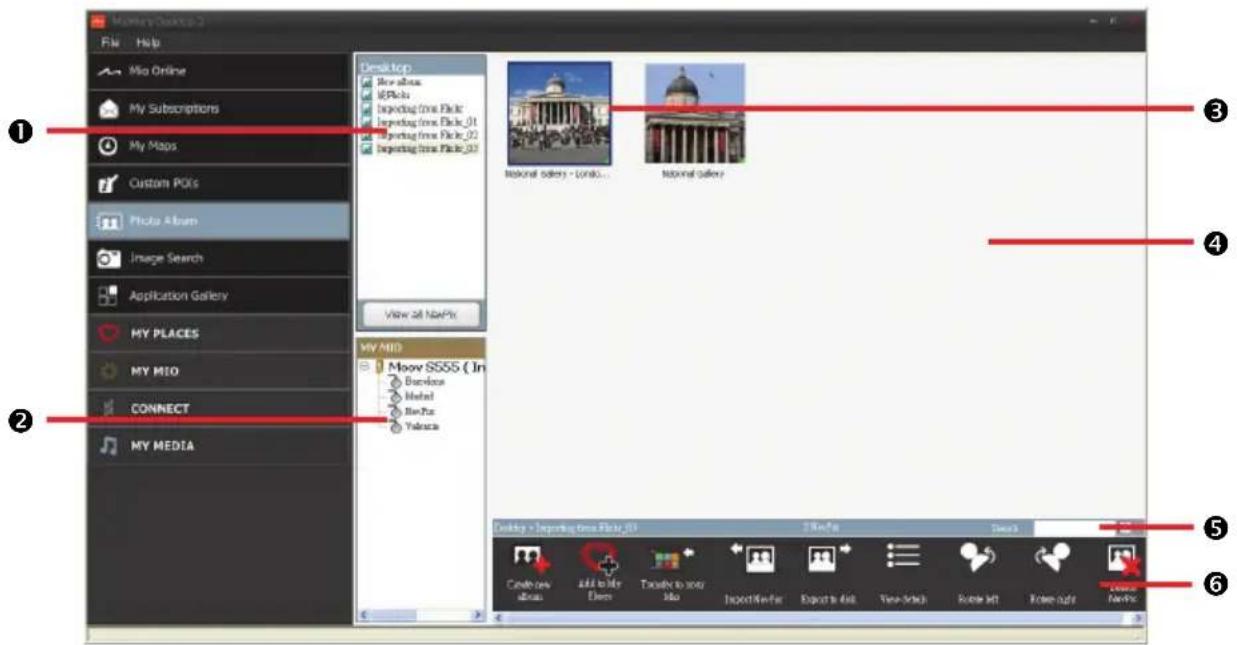
Task: Click the MY PLACES heart icon
Action: point(109,333)
